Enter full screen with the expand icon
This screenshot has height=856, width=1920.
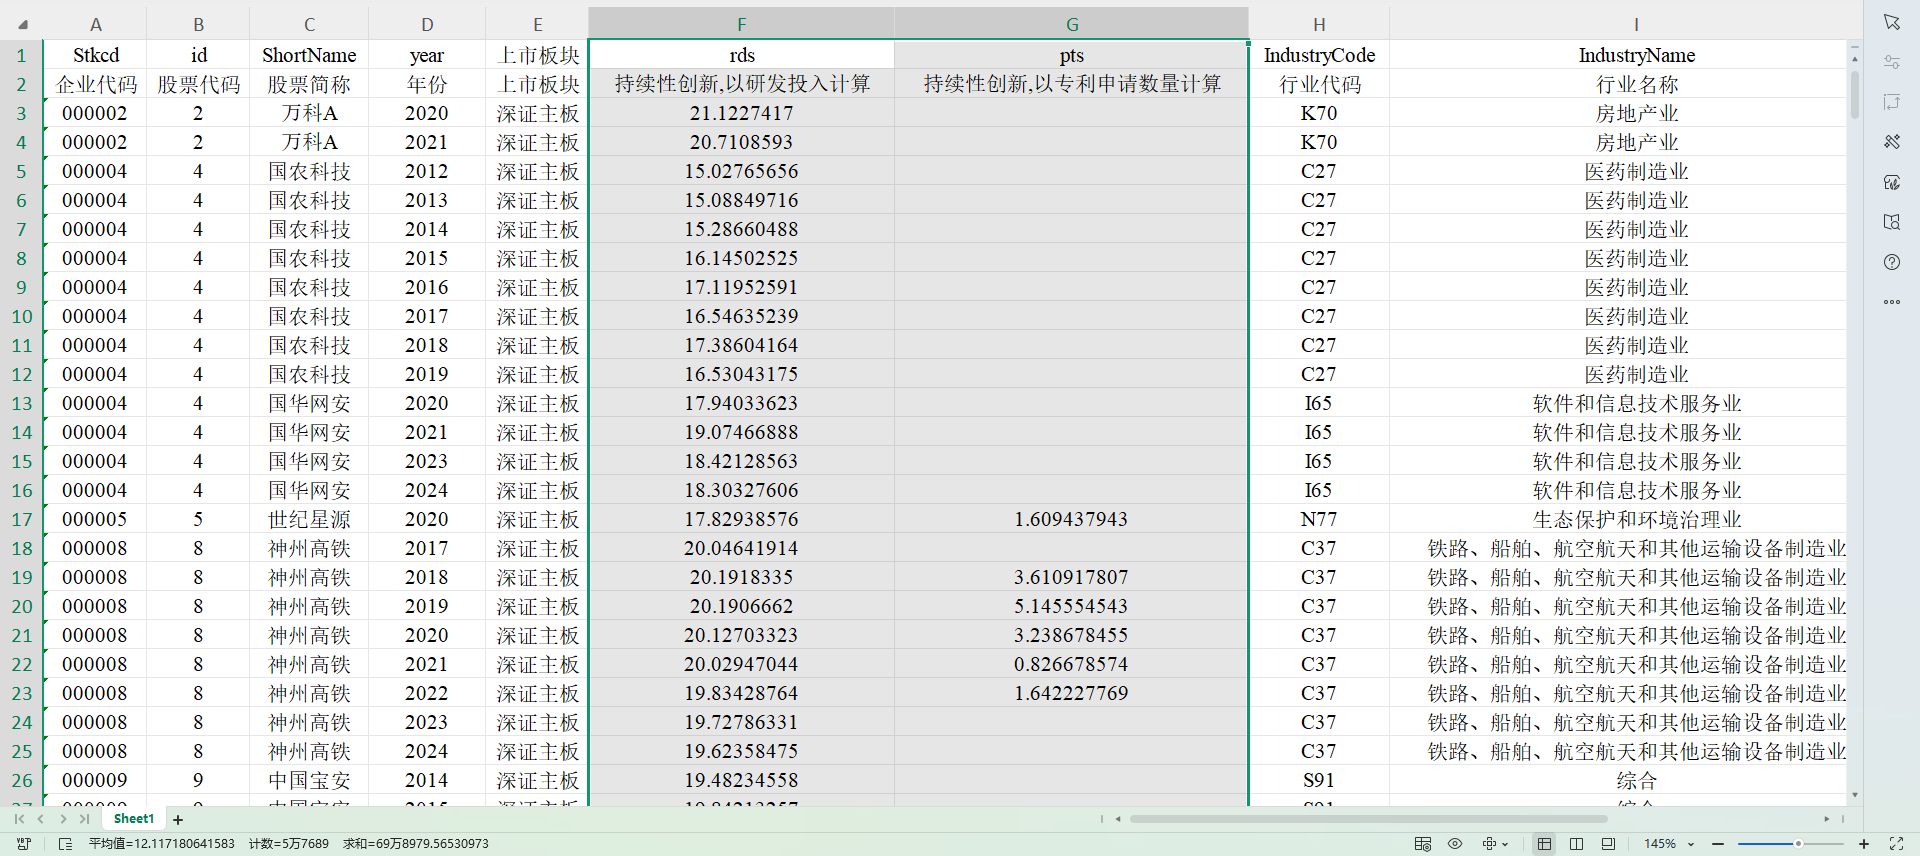pyautogui.click(x=1896, y=844)
